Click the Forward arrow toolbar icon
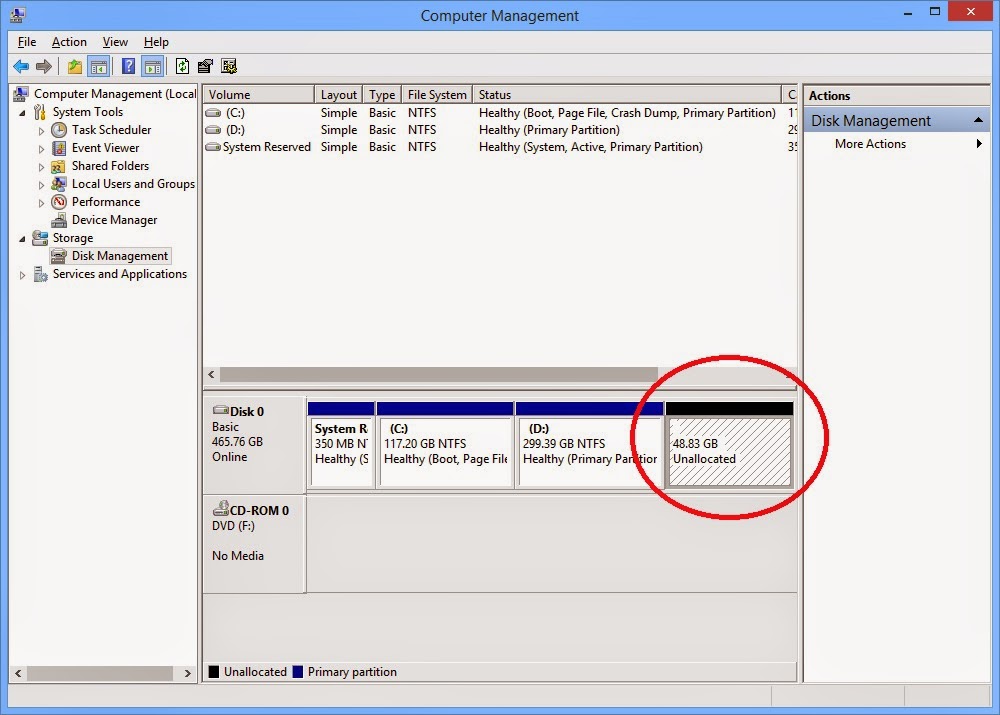The height and width of the screenshot is (715, 1000). tap(43, 66)
